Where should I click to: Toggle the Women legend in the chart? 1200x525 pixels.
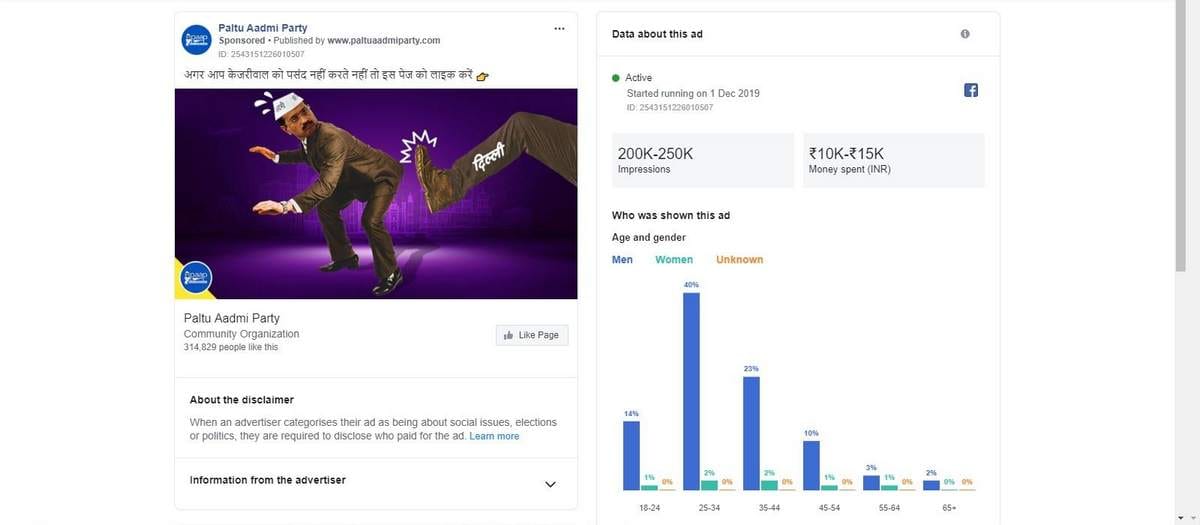(674, 260)
